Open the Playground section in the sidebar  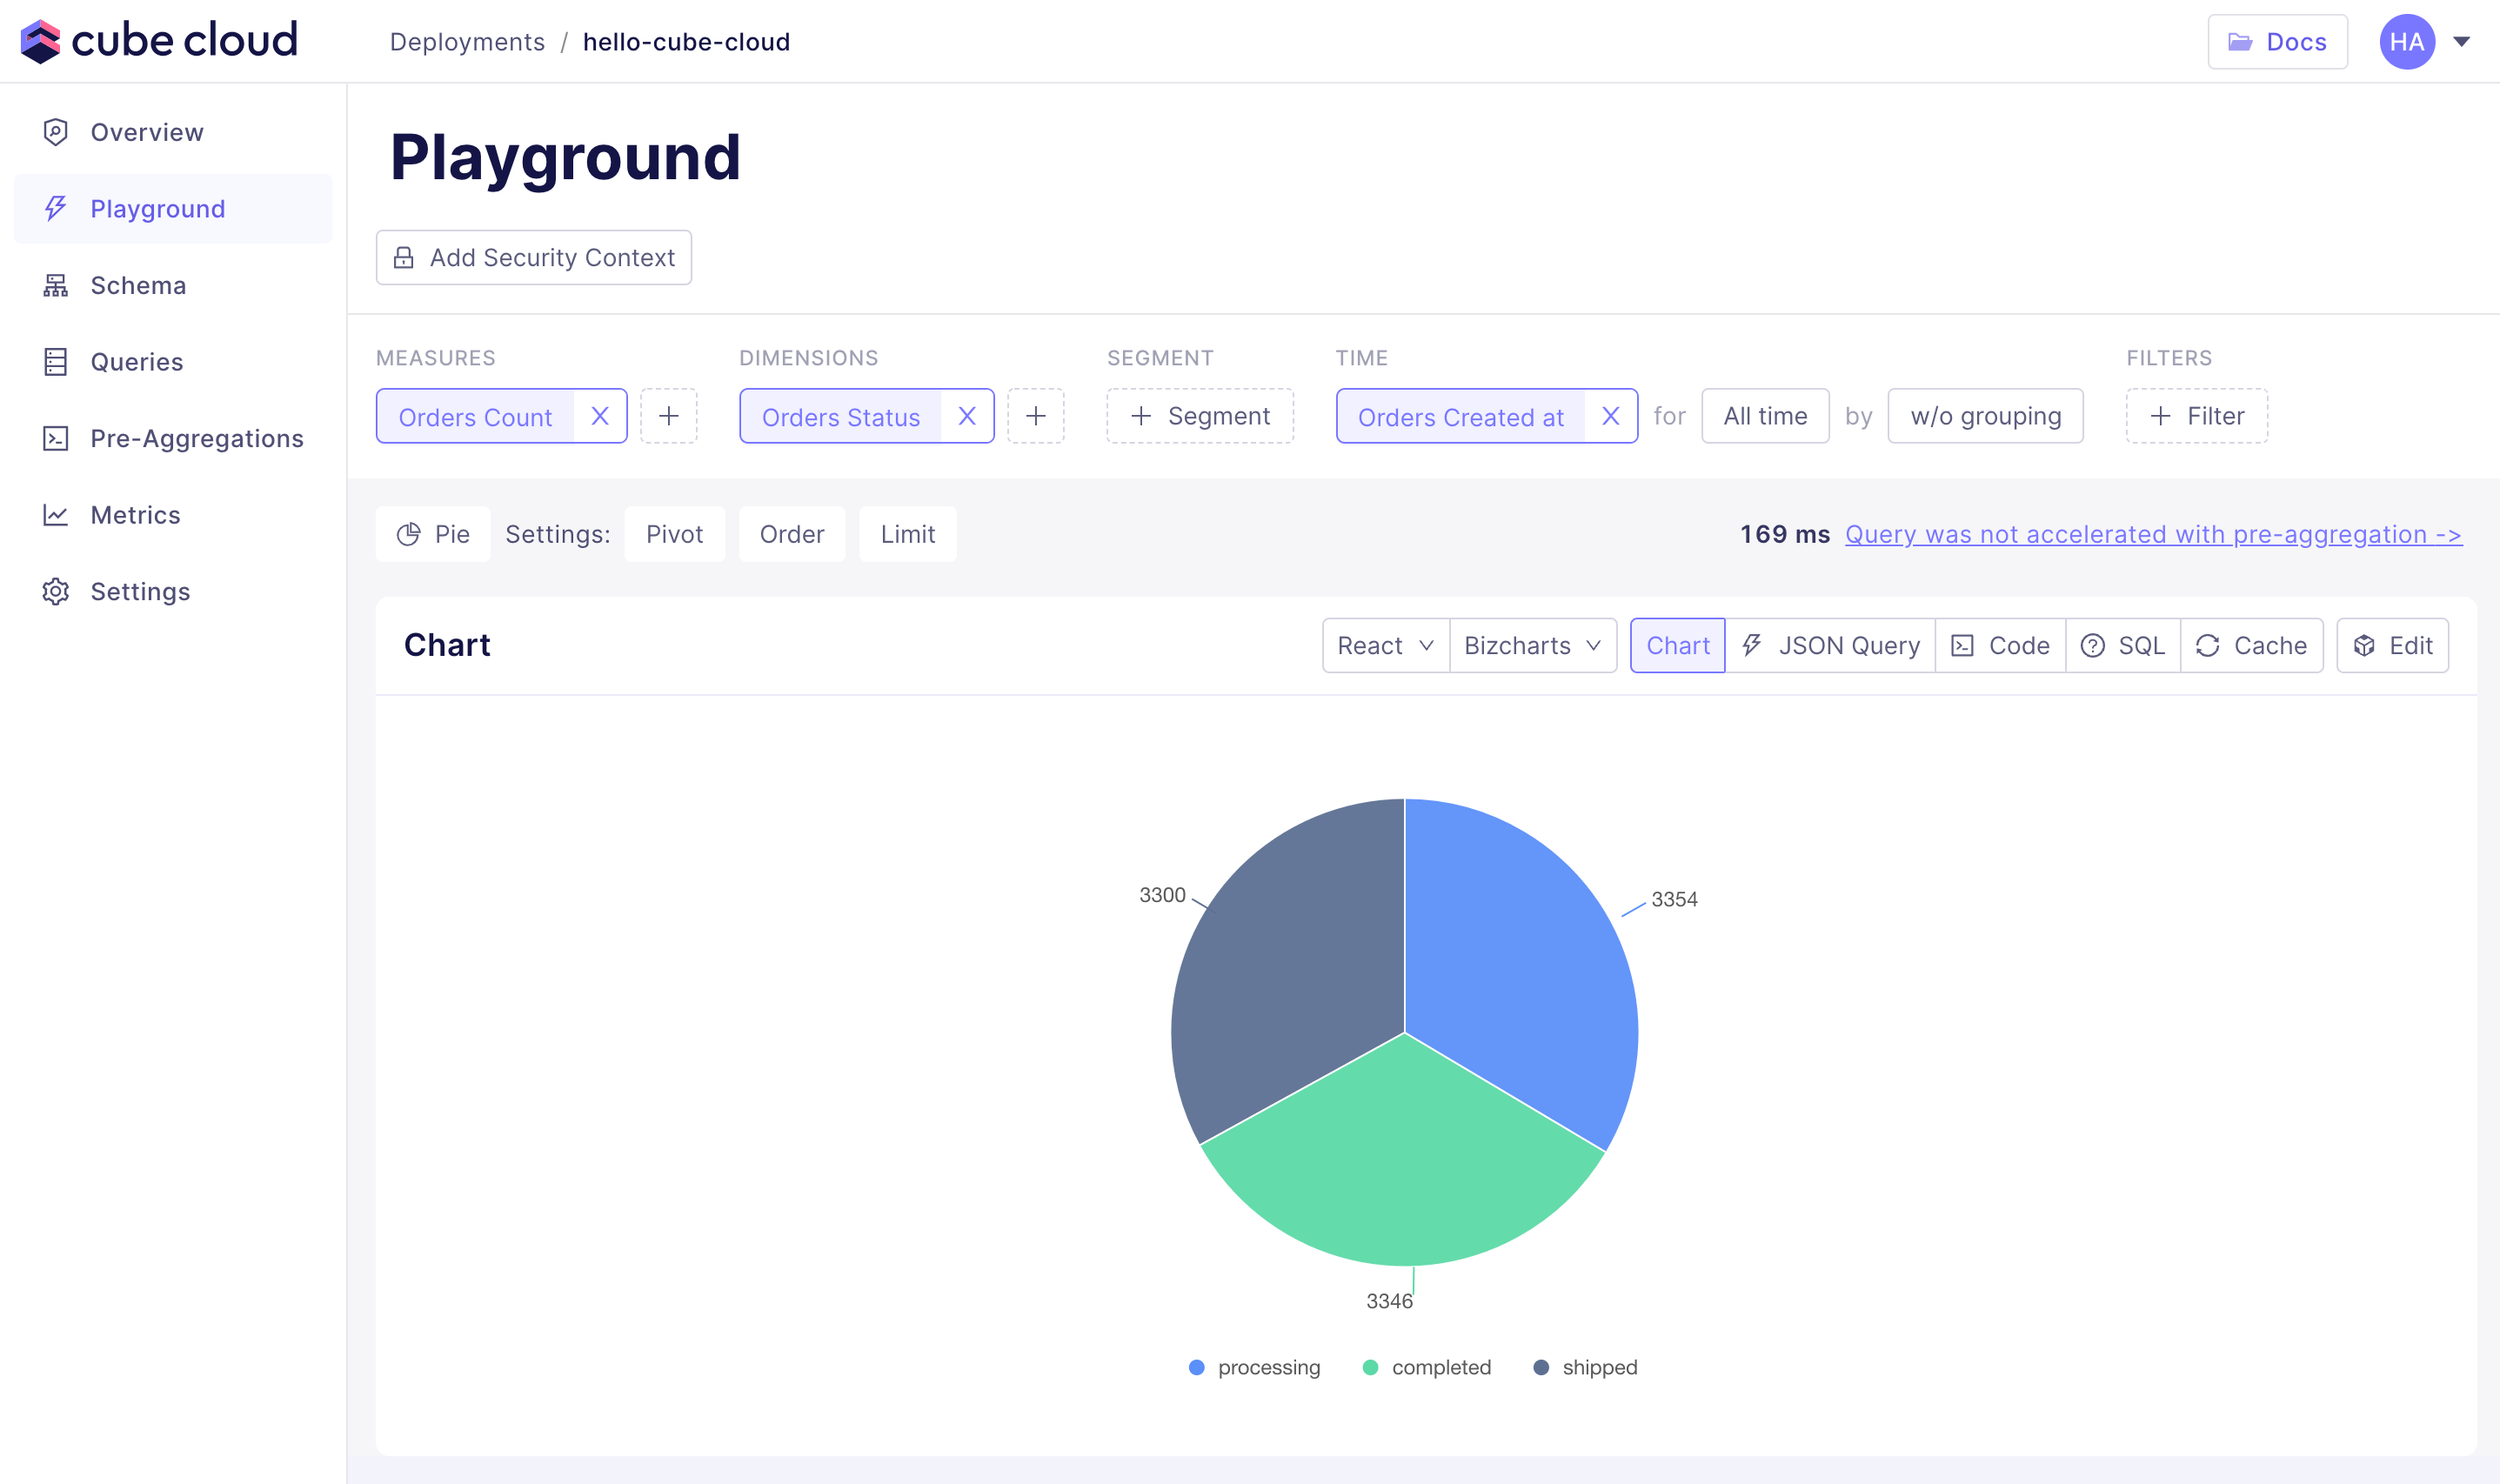point(157,208)
